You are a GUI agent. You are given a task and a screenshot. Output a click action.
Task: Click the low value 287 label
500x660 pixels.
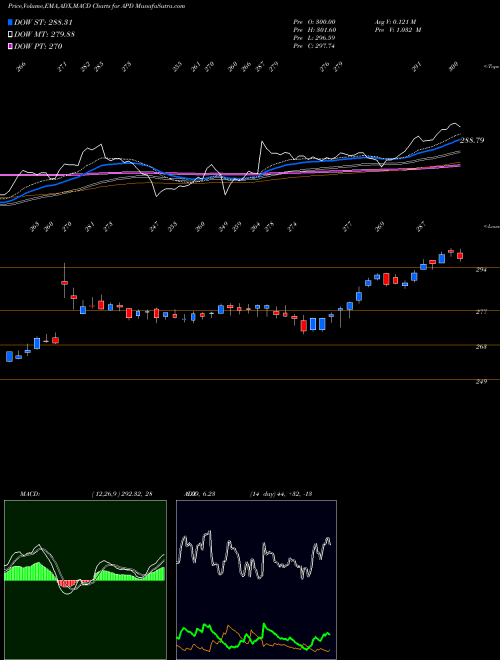click(421, 227)
